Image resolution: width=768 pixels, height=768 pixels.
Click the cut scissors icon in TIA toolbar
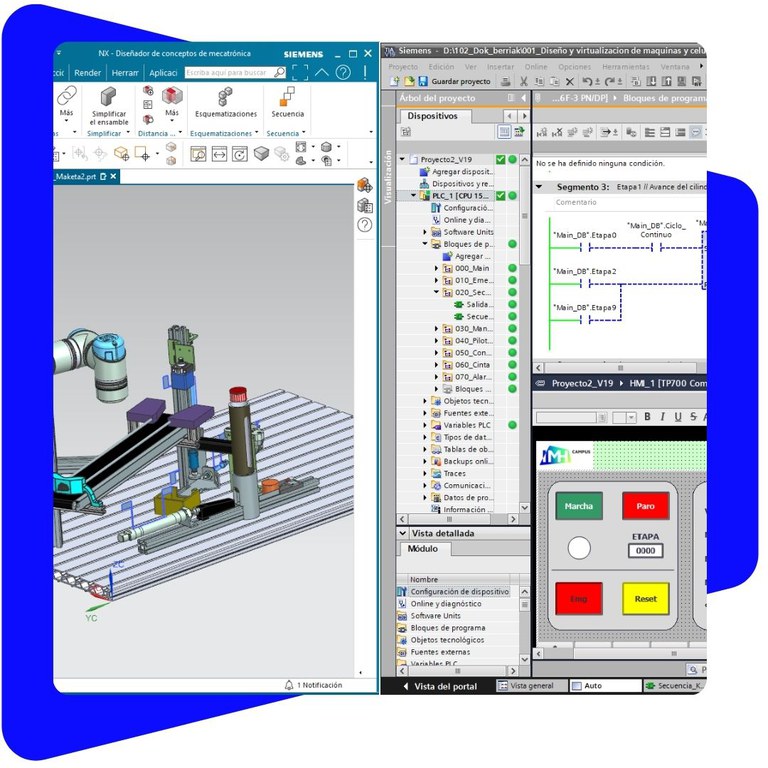point(523,81)
